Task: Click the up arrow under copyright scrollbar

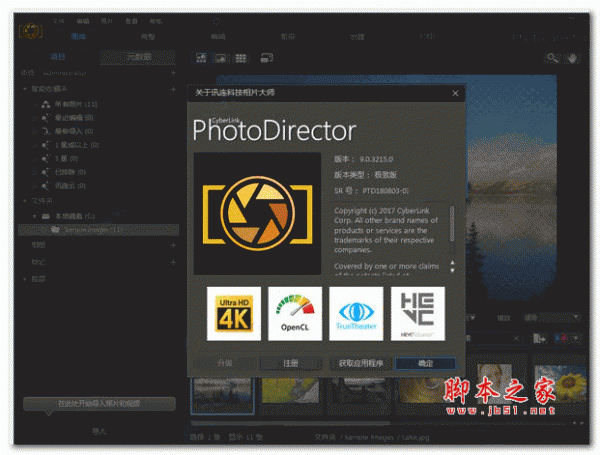Action: 452,263
